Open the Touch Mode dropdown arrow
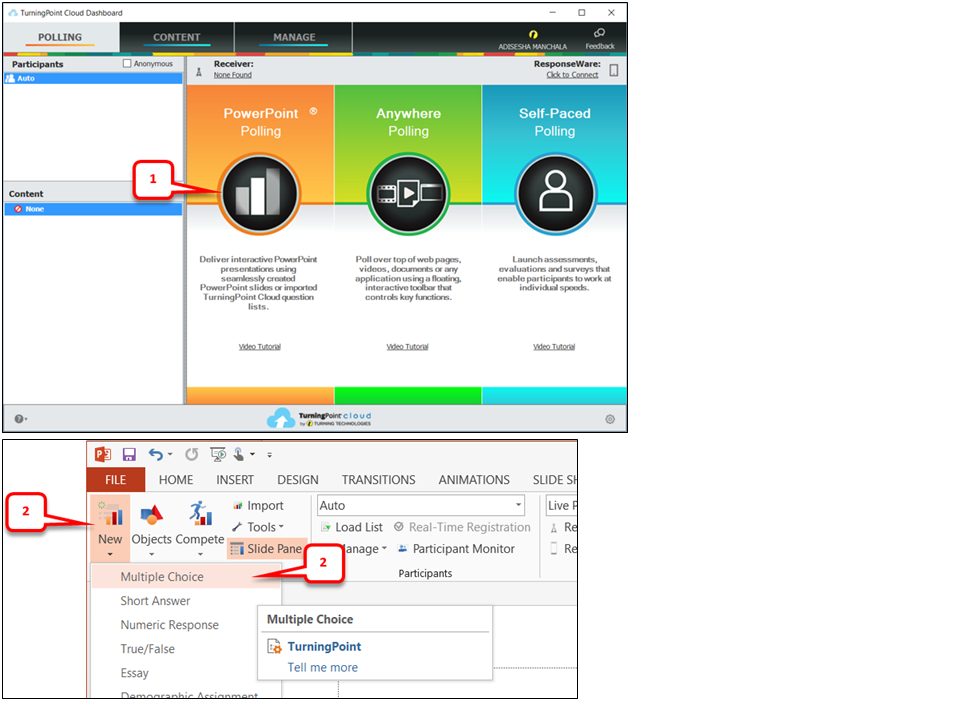Screen dimensions: 960x701 click(252, 454)
